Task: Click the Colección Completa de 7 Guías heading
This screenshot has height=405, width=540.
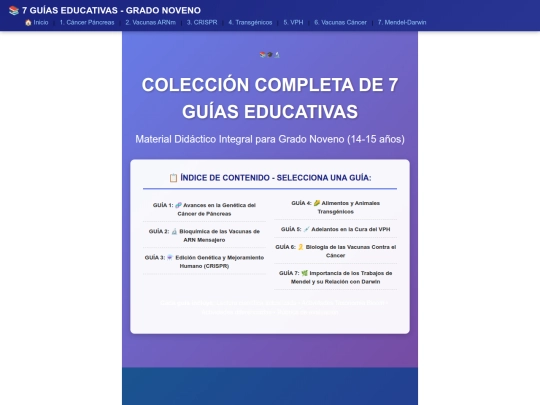Action: [x=270, y=98]
